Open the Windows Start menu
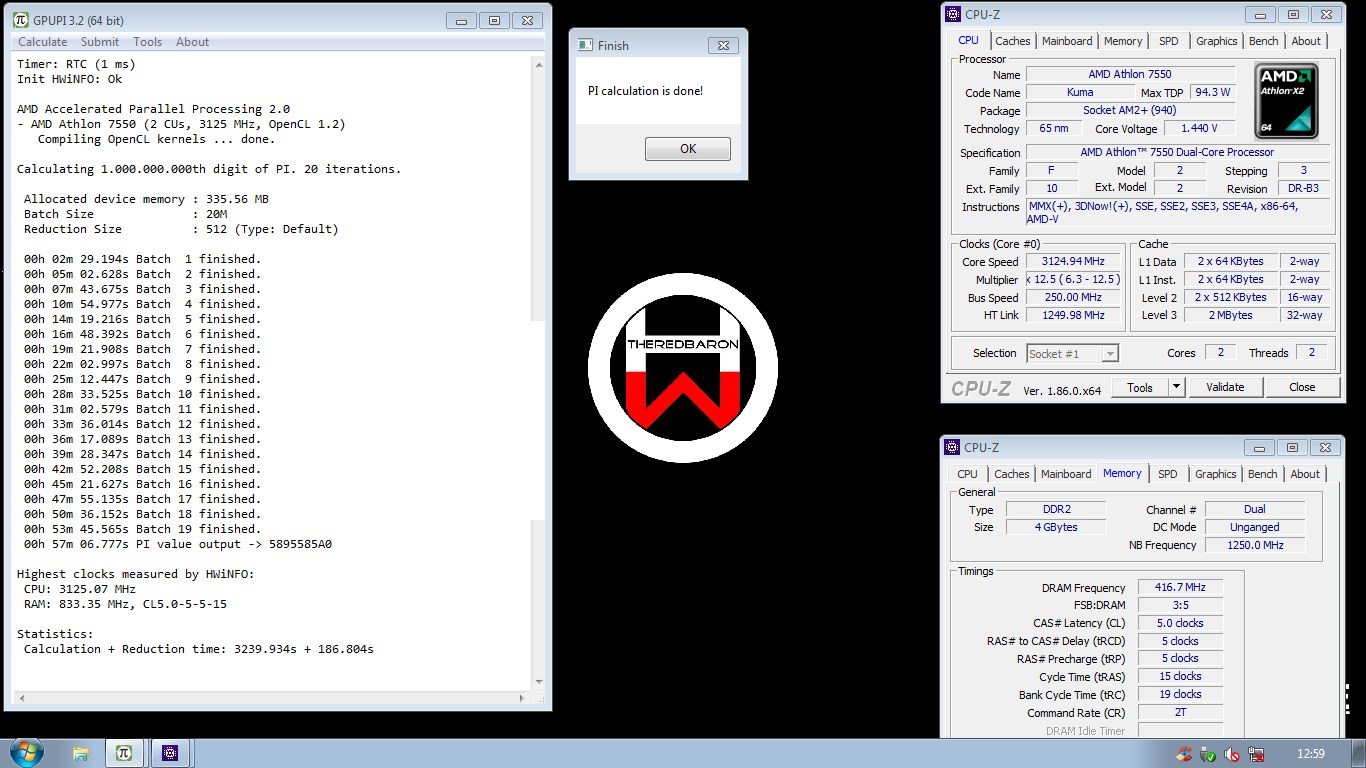The image size is (1366, 768). click(x=25, y=752)
